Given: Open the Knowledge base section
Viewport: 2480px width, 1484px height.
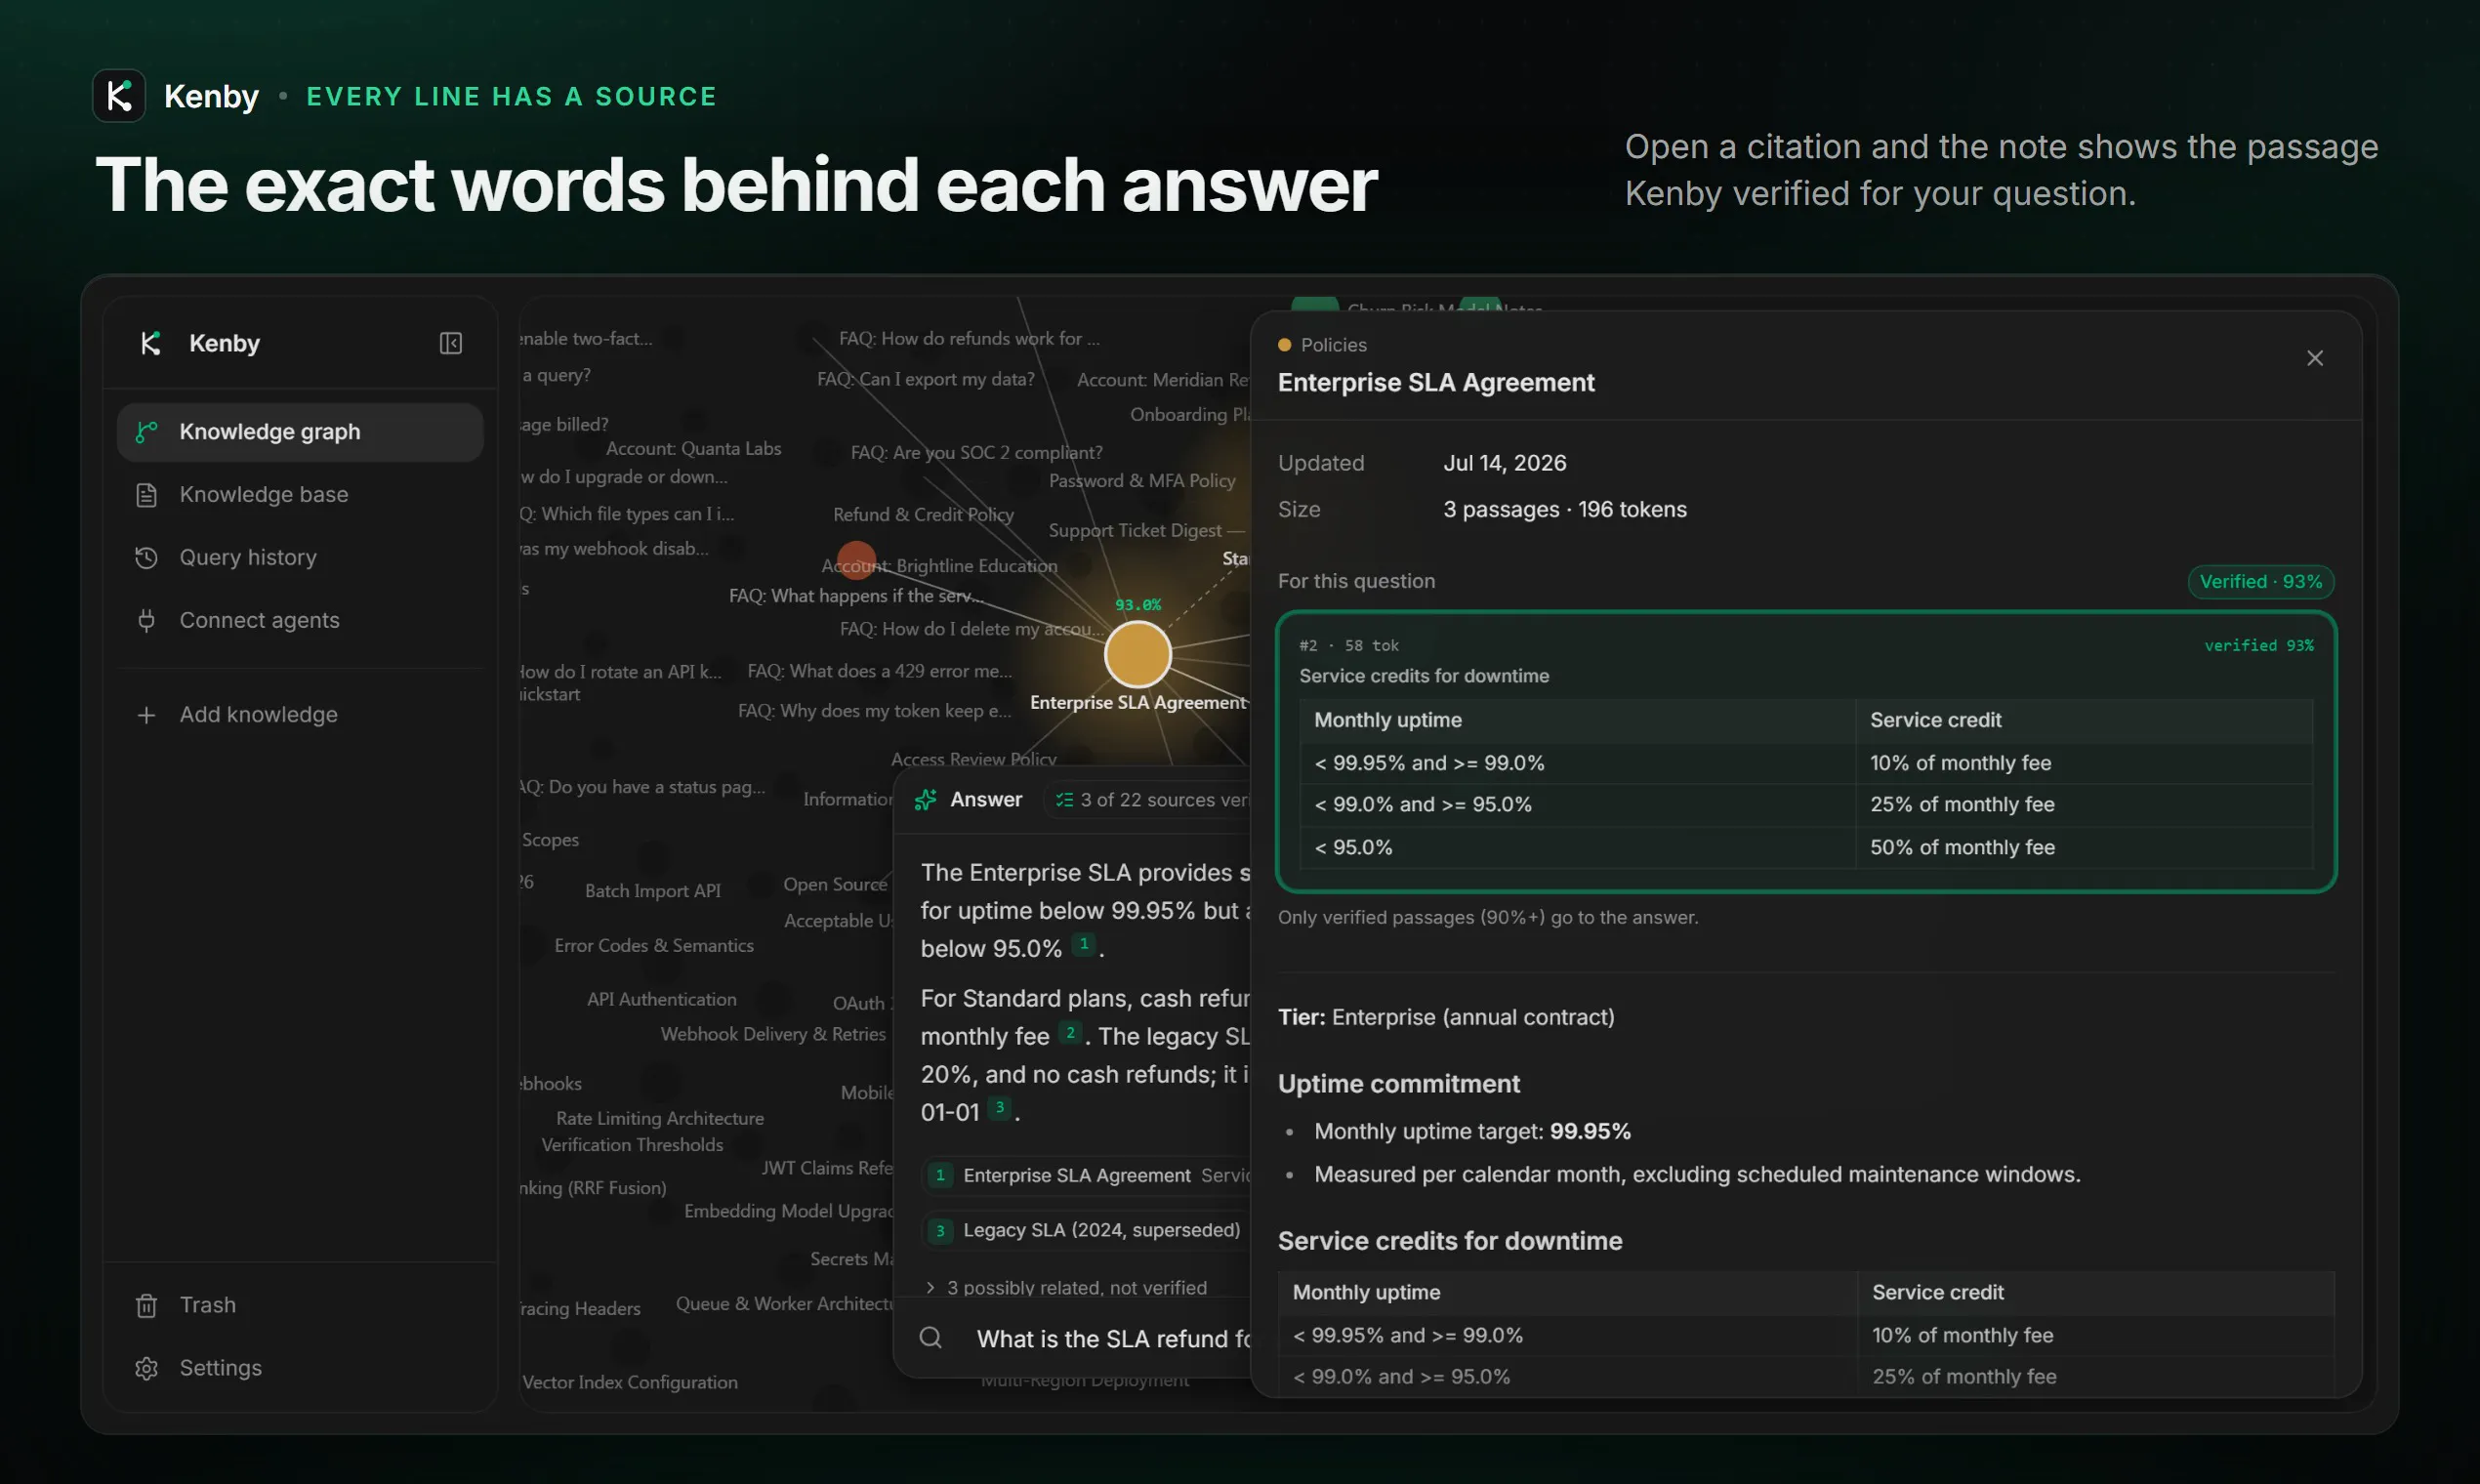Looking at the screenshot, I should (x=300, y=495).
